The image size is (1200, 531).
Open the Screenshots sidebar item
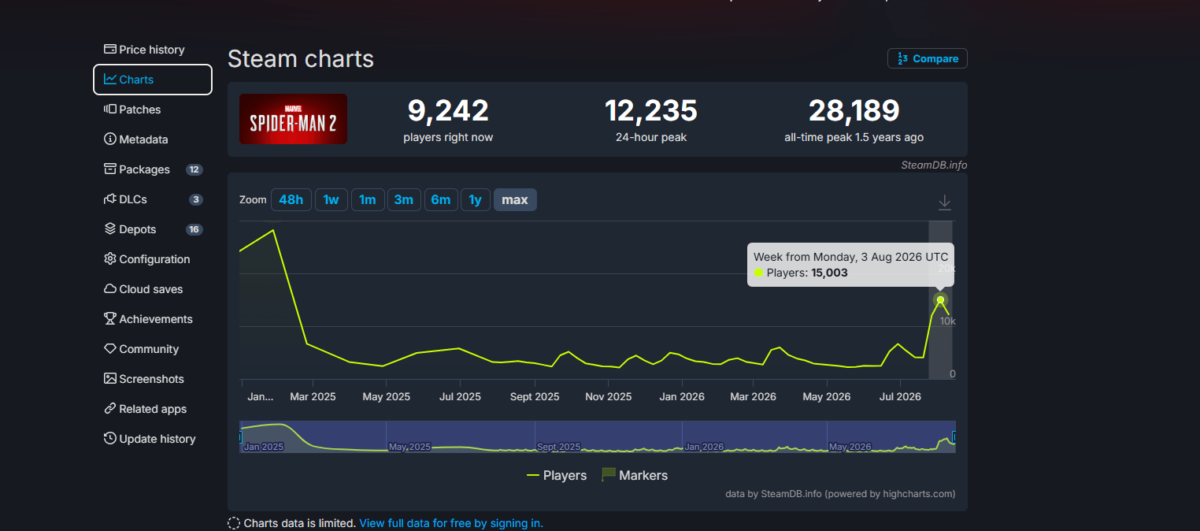pos(152,379)
